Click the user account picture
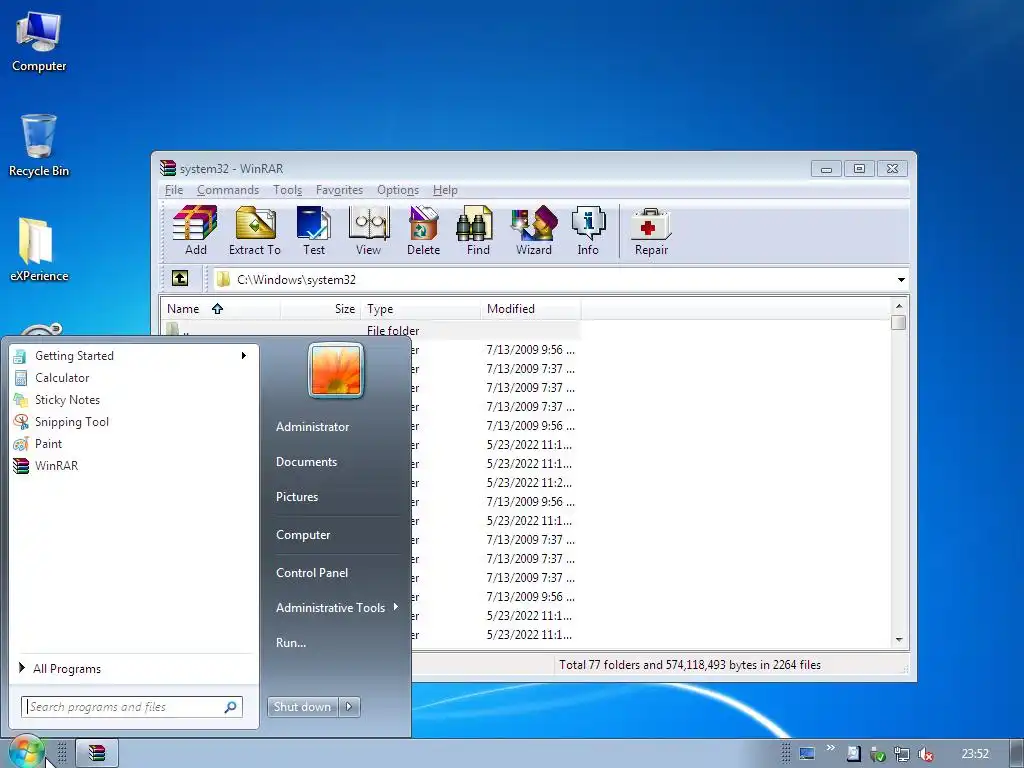Screen dimensions: 1024x768 [336, 370]
